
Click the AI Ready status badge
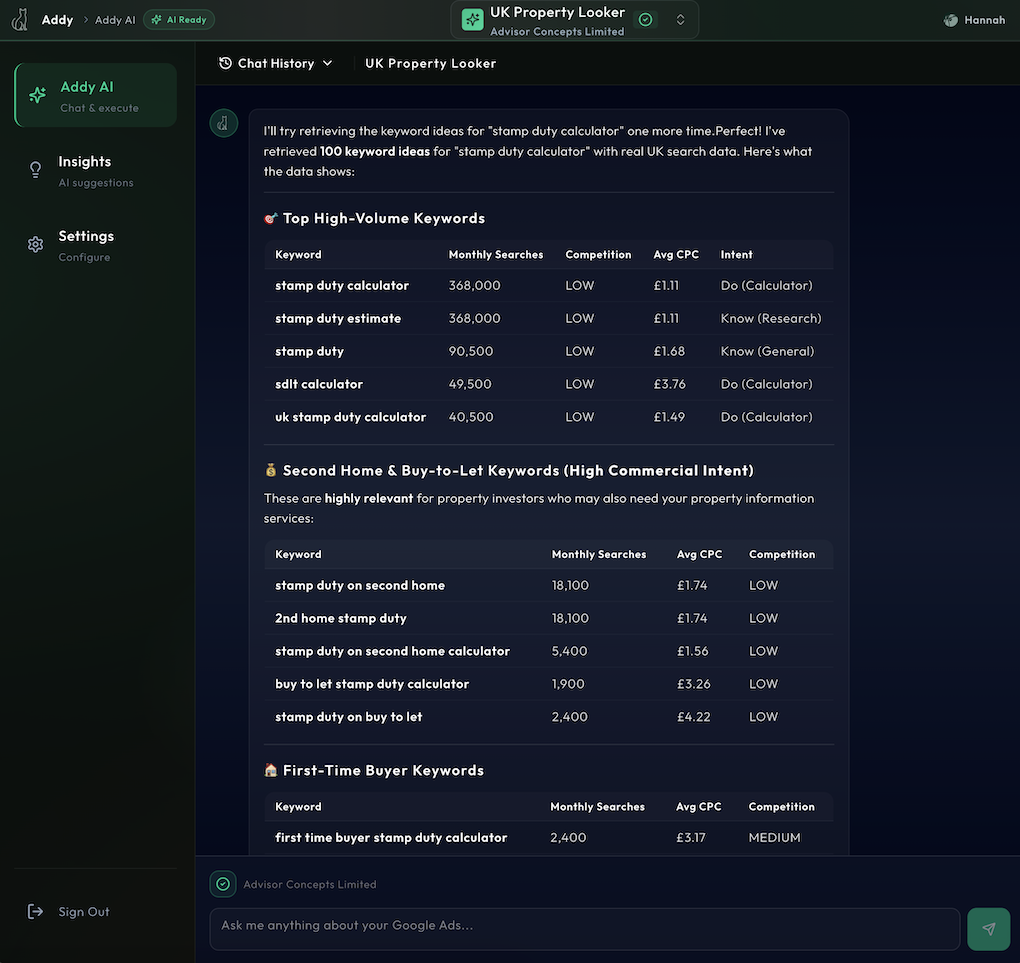coord(179,20)
